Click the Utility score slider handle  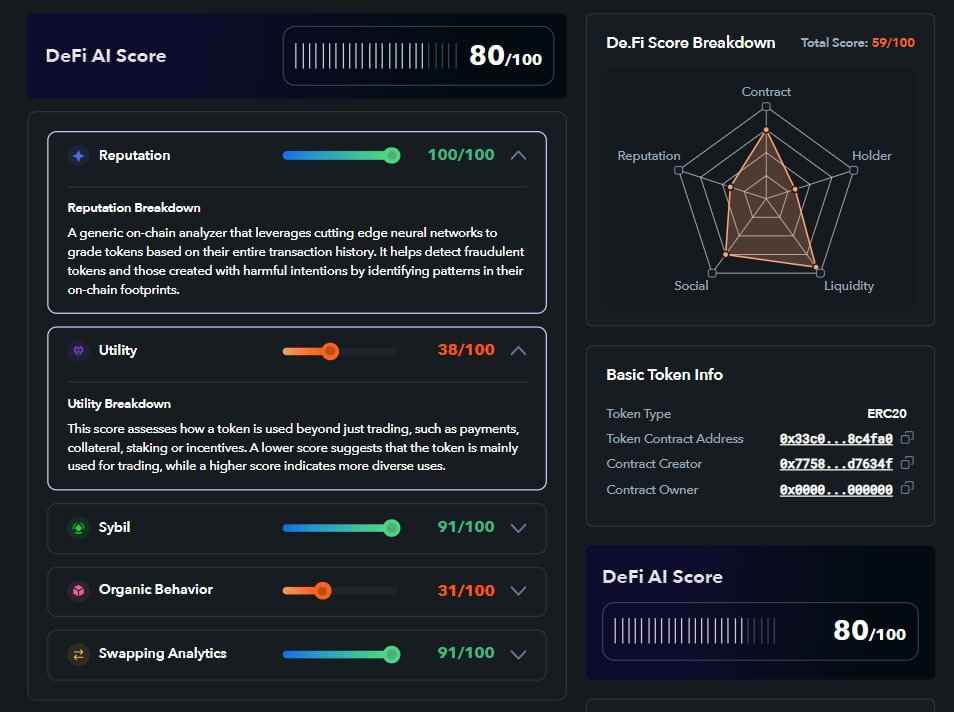point(330,351)
